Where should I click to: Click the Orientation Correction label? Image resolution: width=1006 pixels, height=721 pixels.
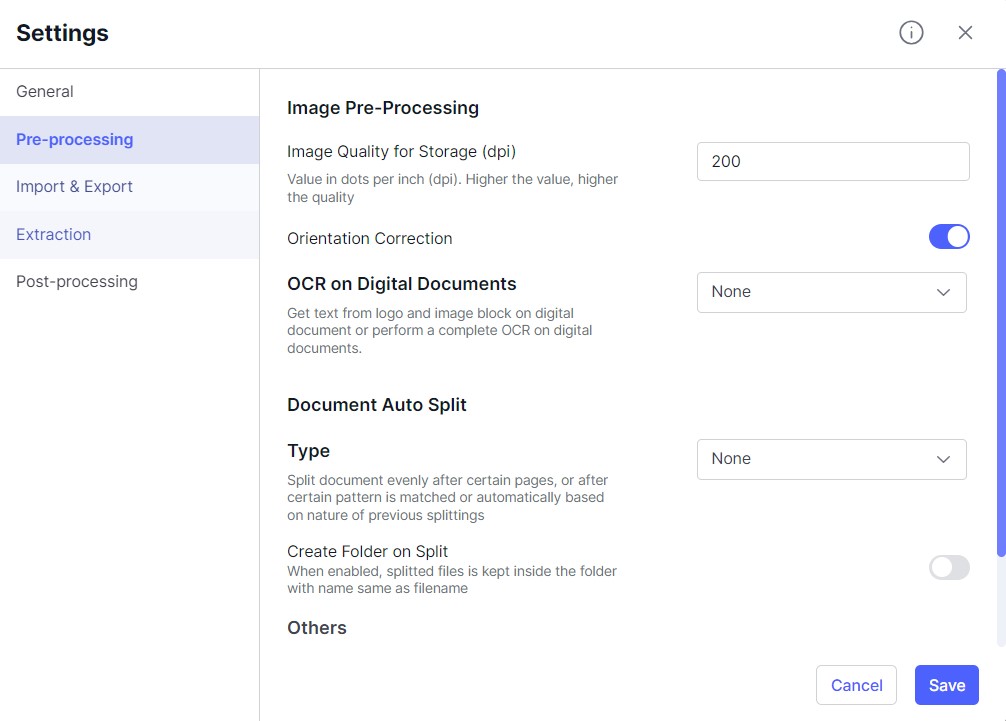370,239
